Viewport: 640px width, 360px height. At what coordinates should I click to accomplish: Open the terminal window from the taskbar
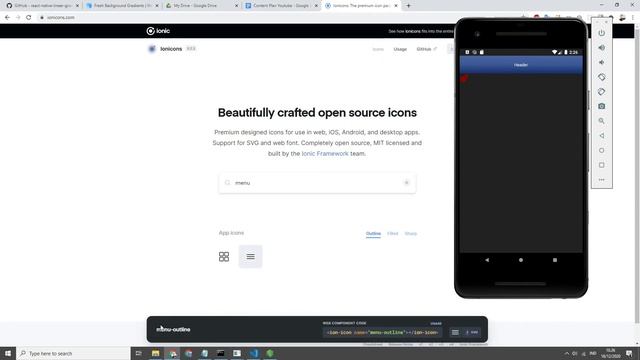tap(221, 353)
